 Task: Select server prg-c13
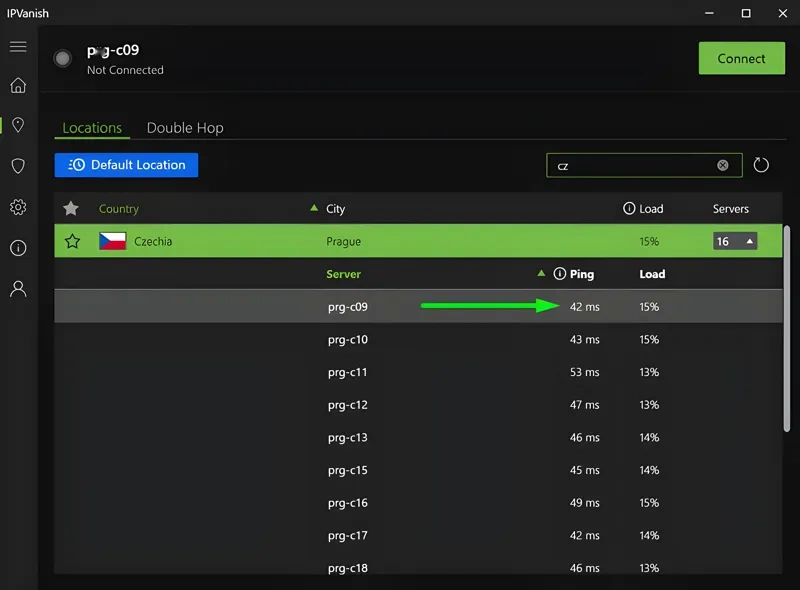click(x=418, y=437)
